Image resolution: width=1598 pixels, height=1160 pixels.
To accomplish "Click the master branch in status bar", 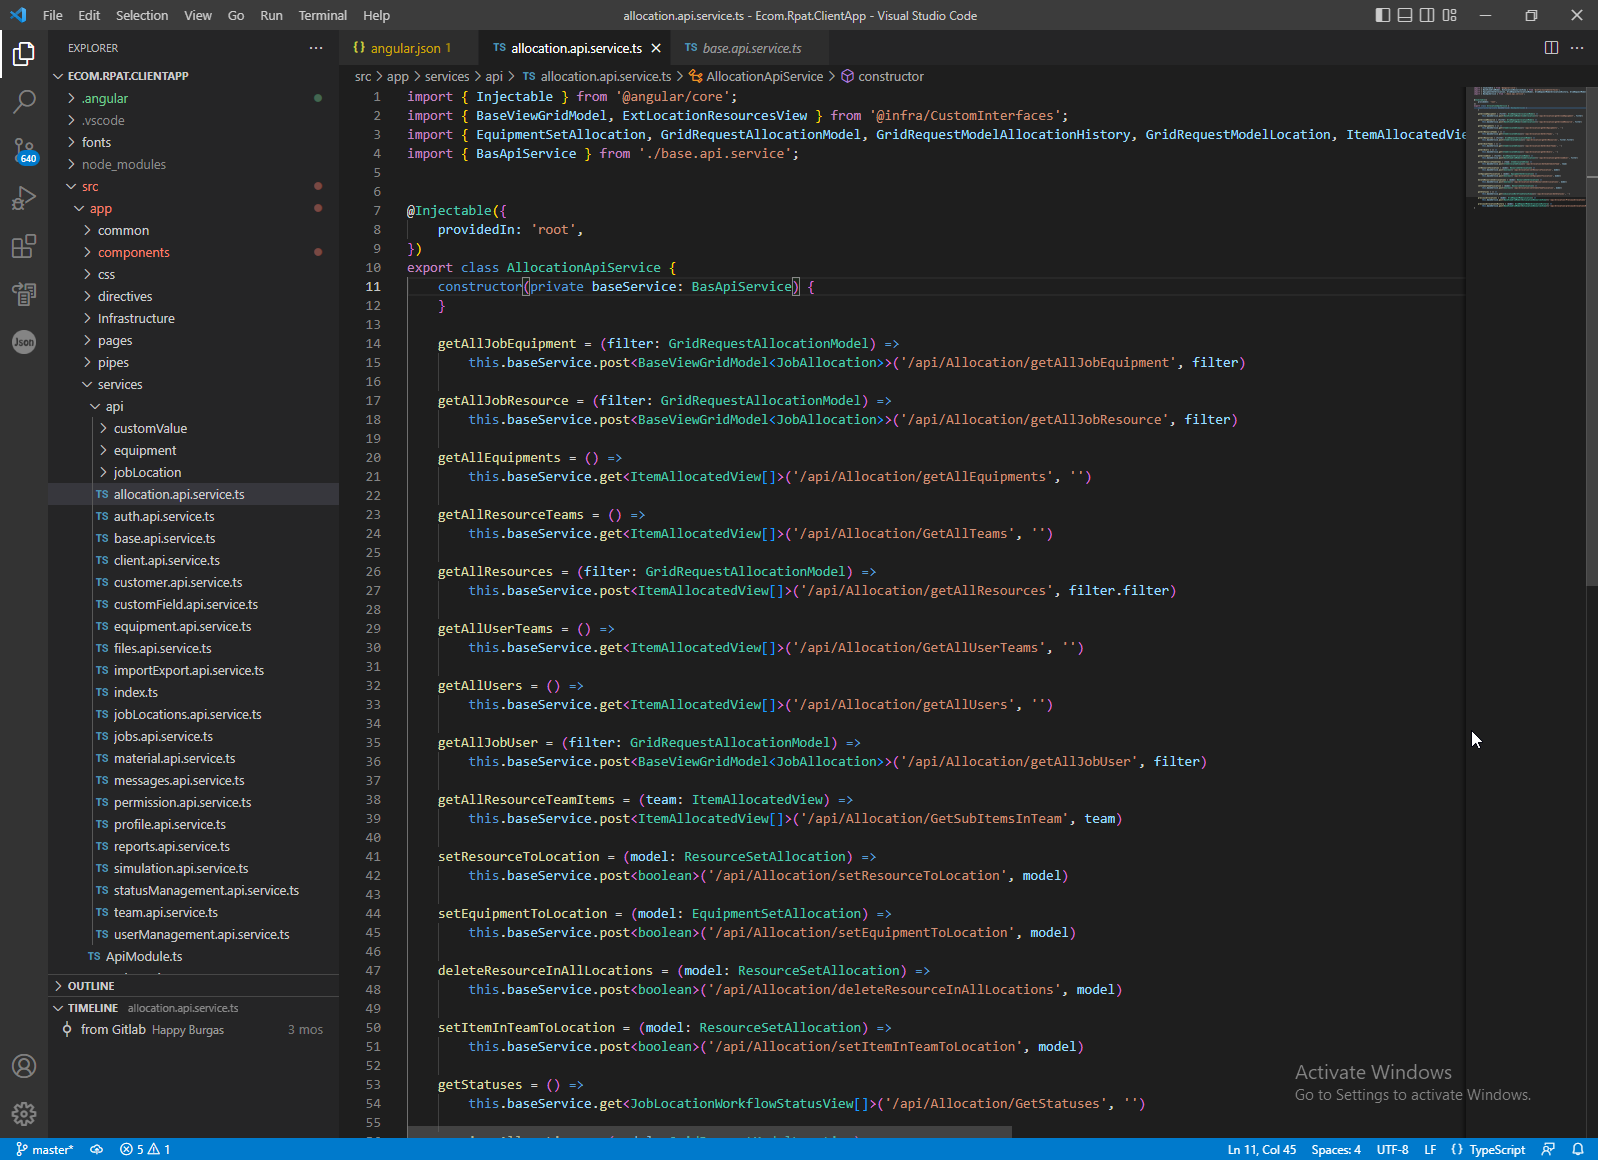I will [45, 1150].
